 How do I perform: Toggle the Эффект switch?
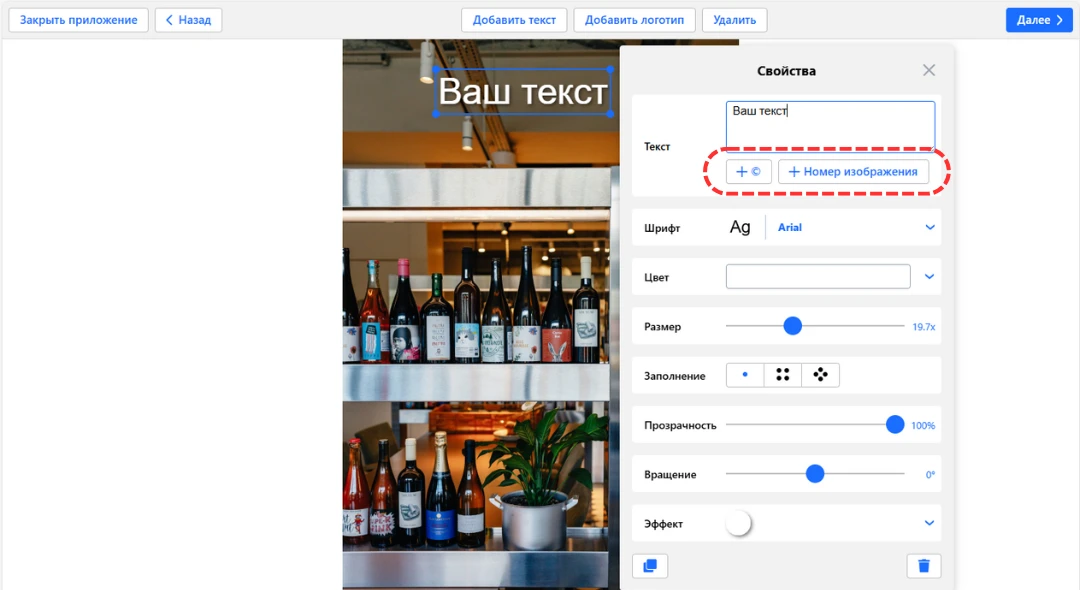point(739,523)
